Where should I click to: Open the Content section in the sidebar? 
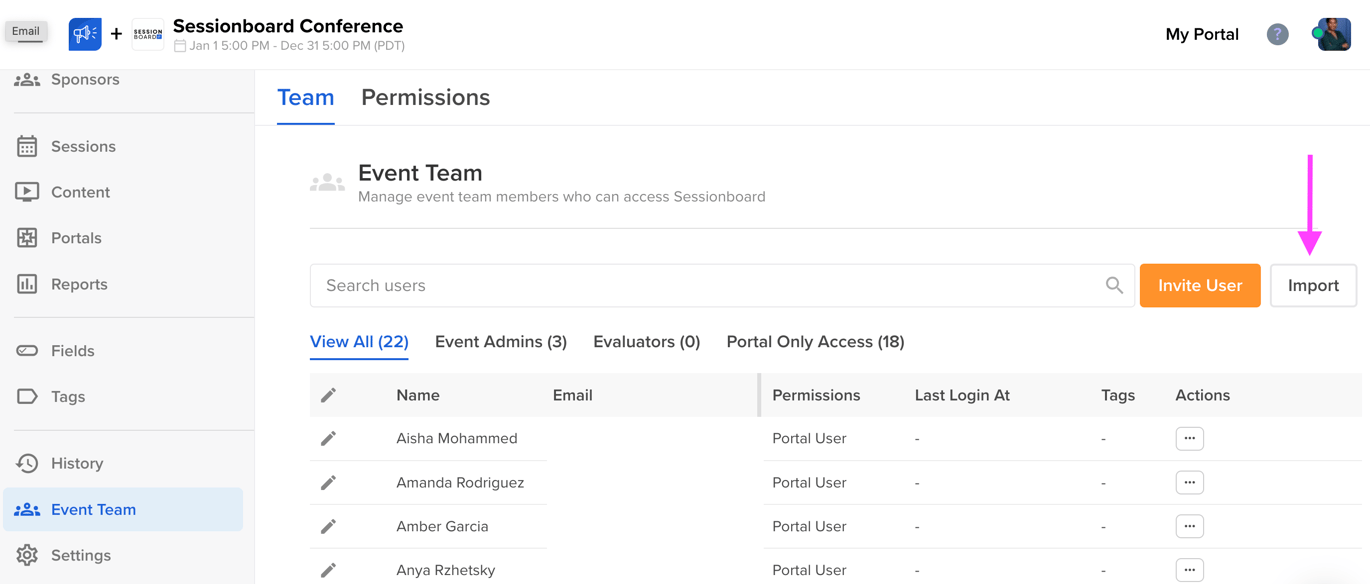click(x=80, y=192)
